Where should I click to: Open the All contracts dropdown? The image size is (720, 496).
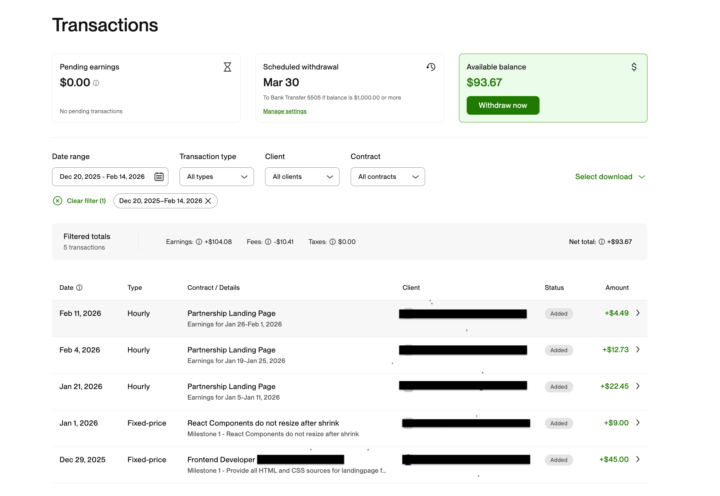tap(387, 177)
